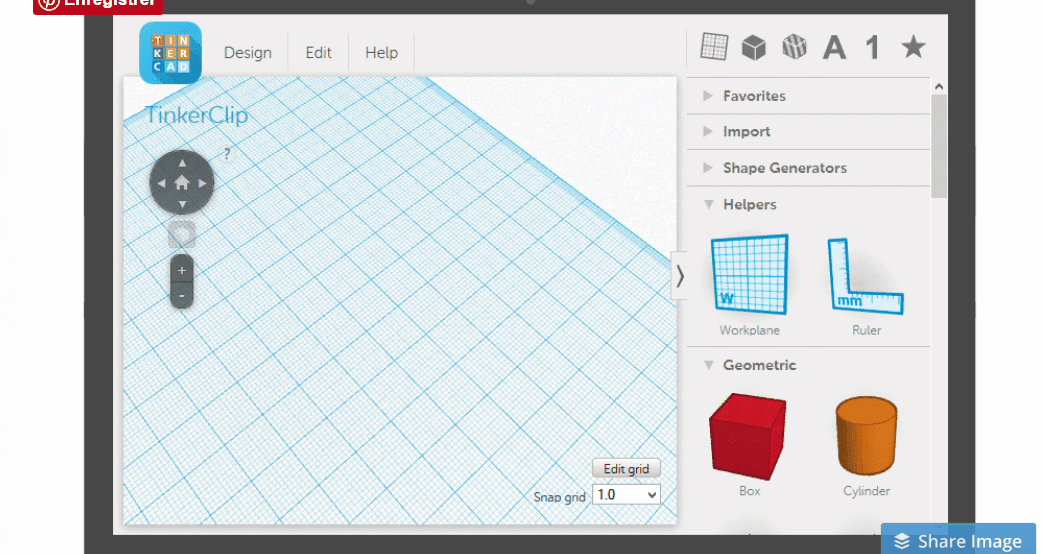Orbit view up with the top arrow
1043x554 pixels.
coord(182,162)
